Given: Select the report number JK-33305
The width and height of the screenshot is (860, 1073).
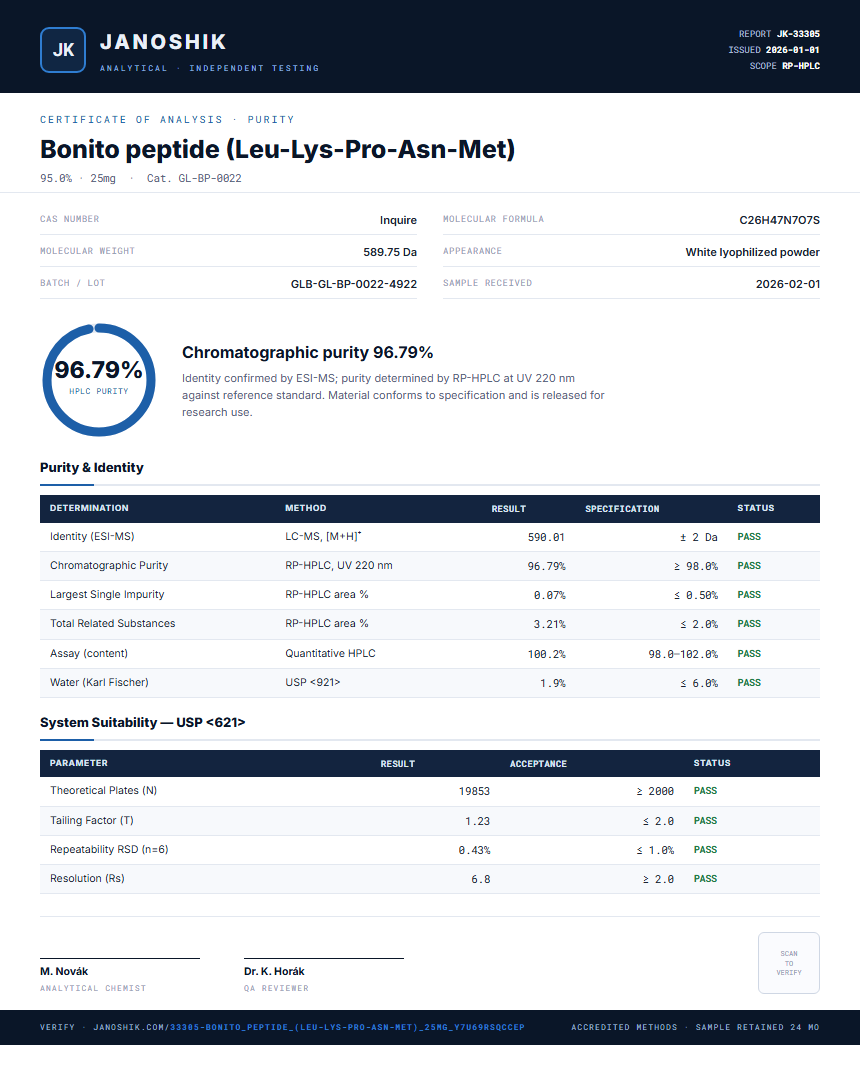Looking at the screenshot, I should pyautogui.click(x=798, y=34).
